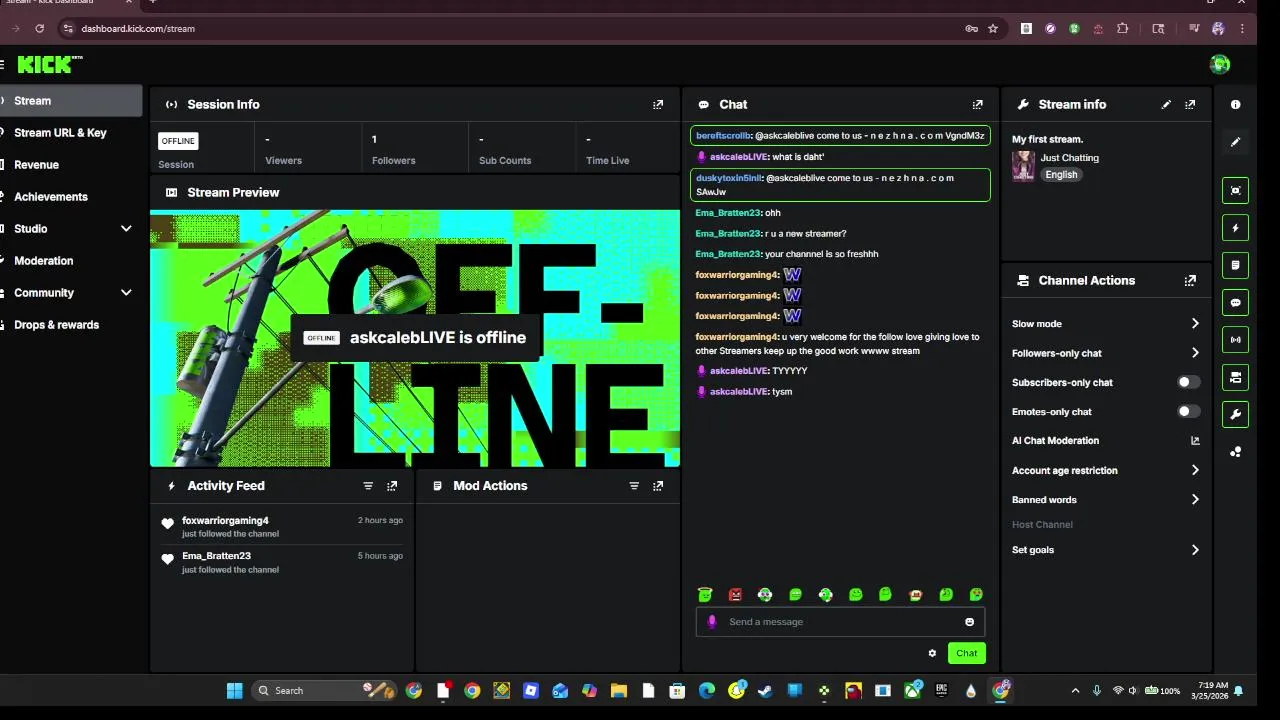
Task: Toggle Session Info broadcast widget in right rail
Action: click(x=1236, y=340)
